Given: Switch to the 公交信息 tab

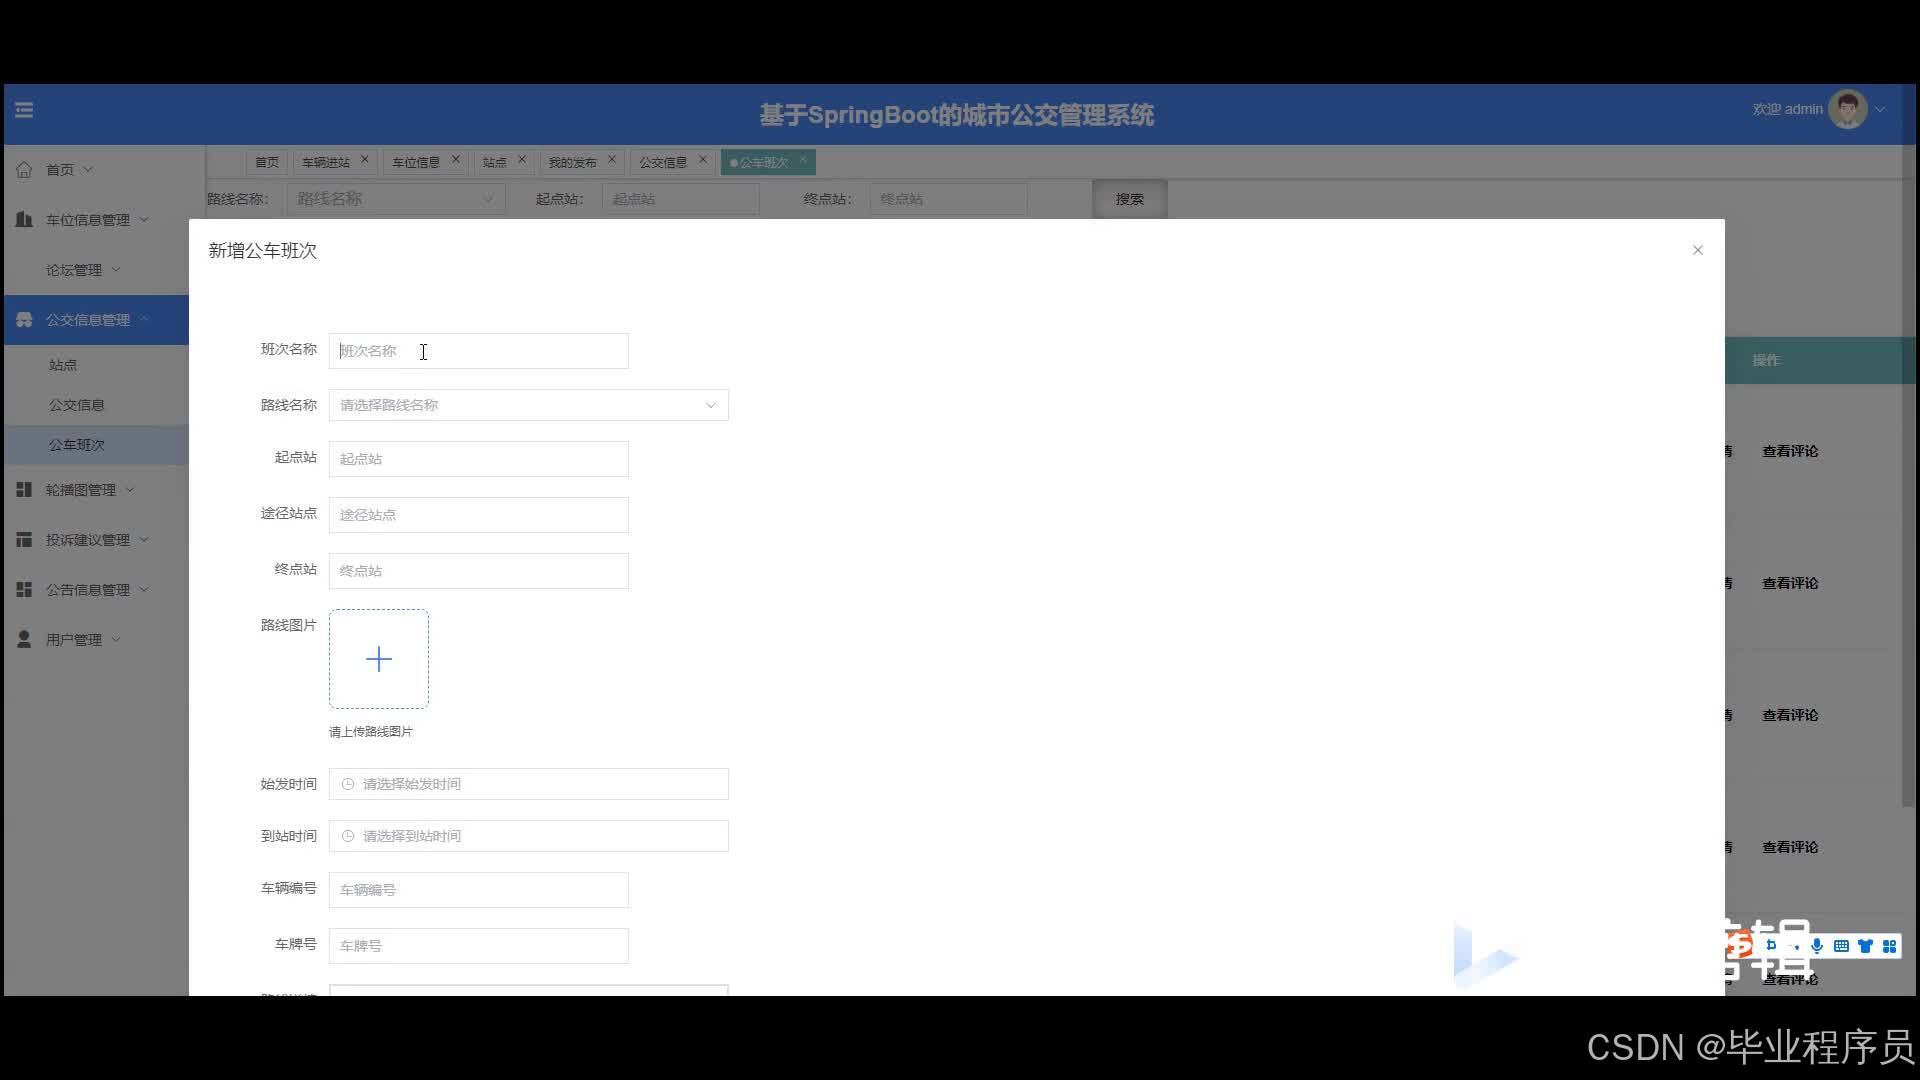Looking at the screenshot, I should click(x=662, y=162).
